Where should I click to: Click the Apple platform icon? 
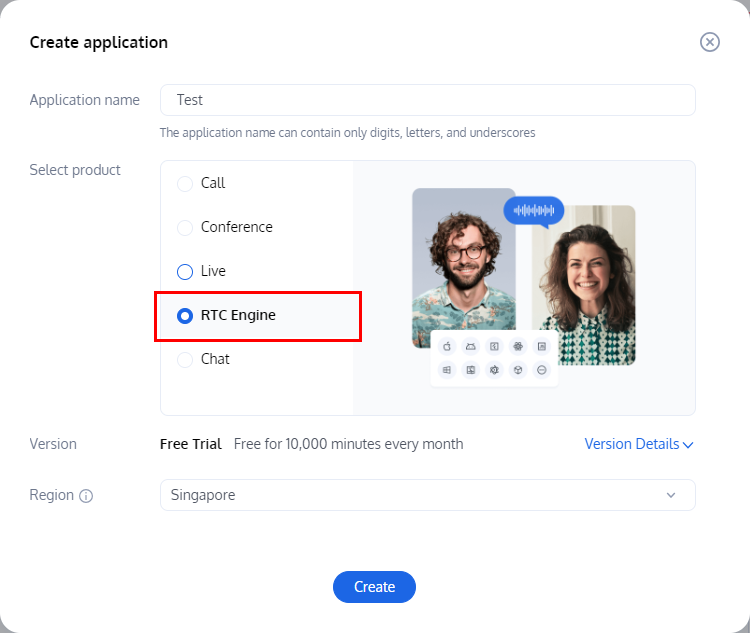tap(447, 346)
